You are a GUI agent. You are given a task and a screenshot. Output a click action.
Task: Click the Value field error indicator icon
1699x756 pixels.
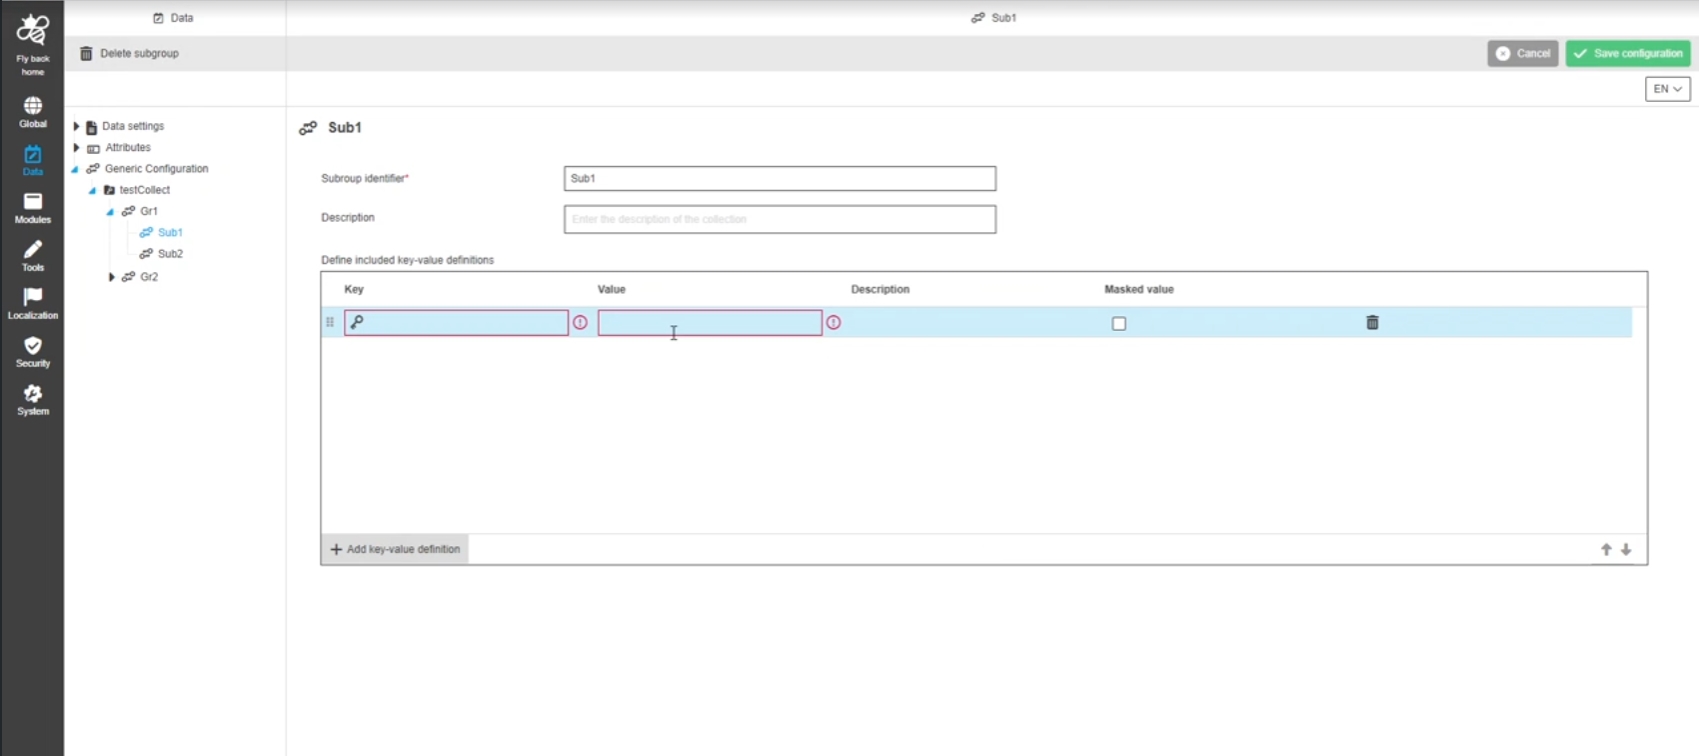tap(834, 322)
